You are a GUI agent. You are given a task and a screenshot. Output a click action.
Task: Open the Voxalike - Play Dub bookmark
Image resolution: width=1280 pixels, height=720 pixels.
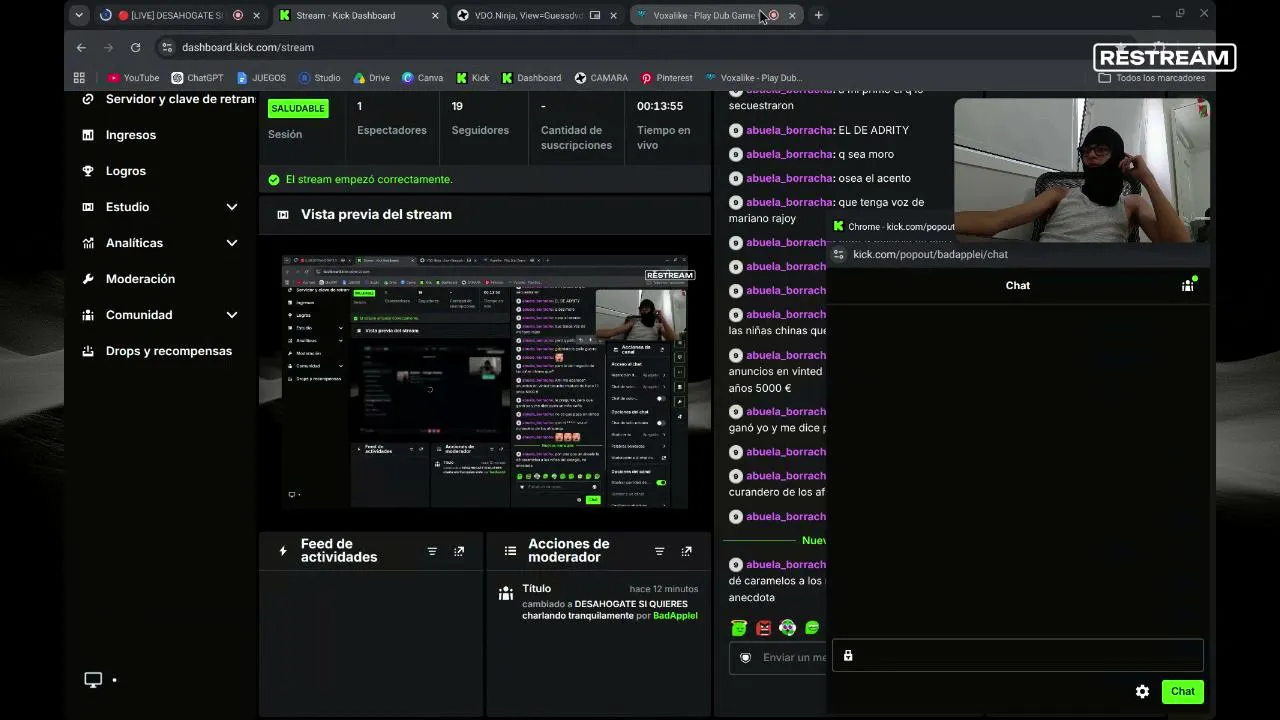tap(754, 78)
